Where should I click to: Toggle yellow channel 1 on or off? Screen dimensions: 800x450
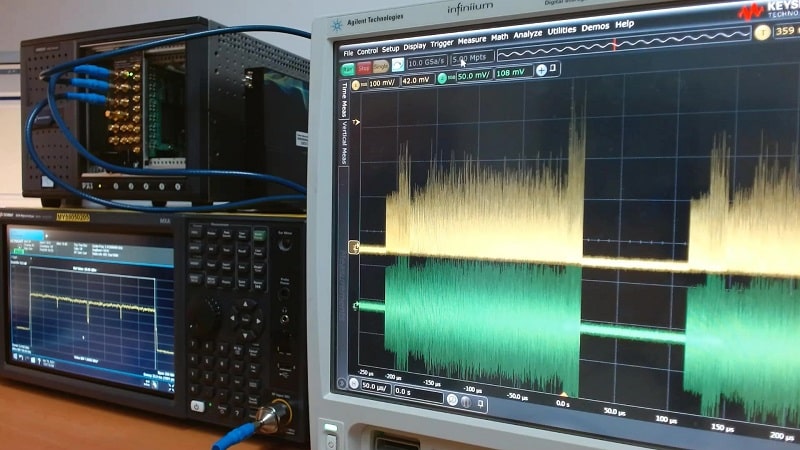[353, 84]
